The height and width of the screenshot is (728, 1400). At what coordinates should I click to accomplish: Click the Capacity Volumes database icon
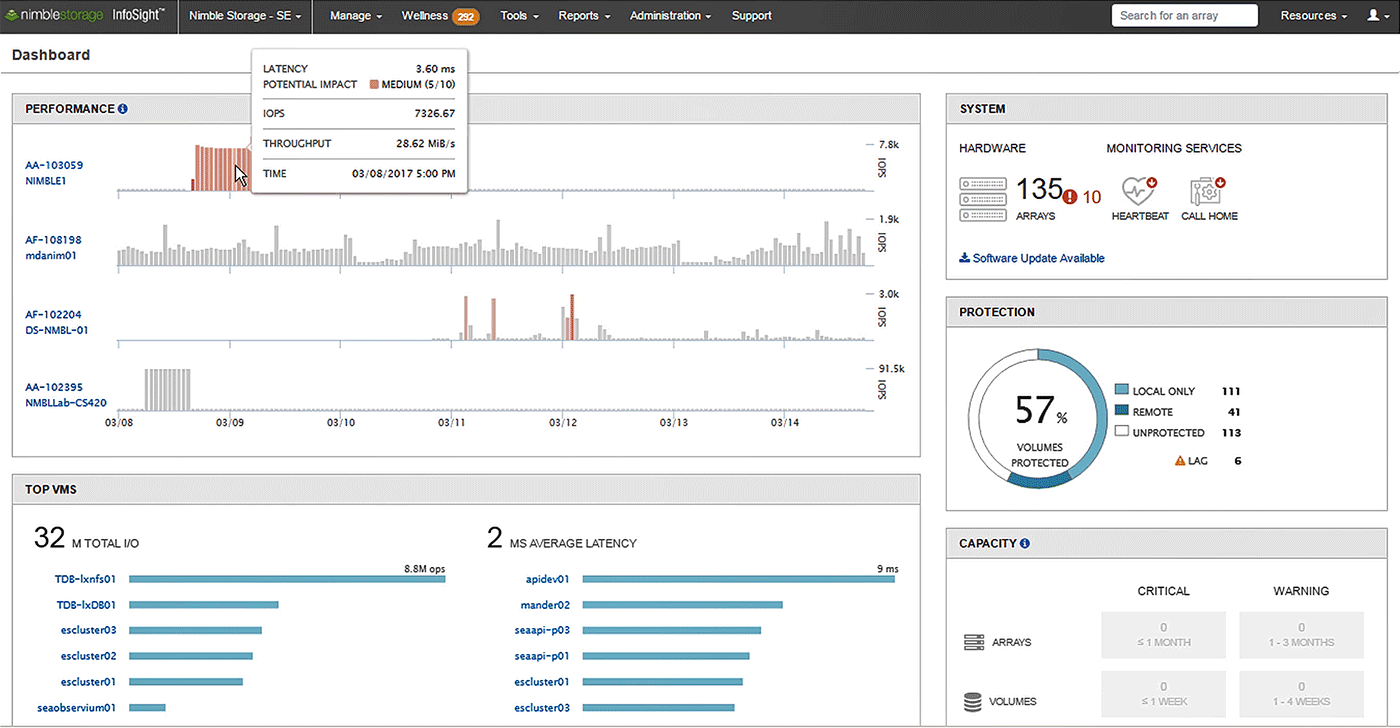click(x=973, y=702)
